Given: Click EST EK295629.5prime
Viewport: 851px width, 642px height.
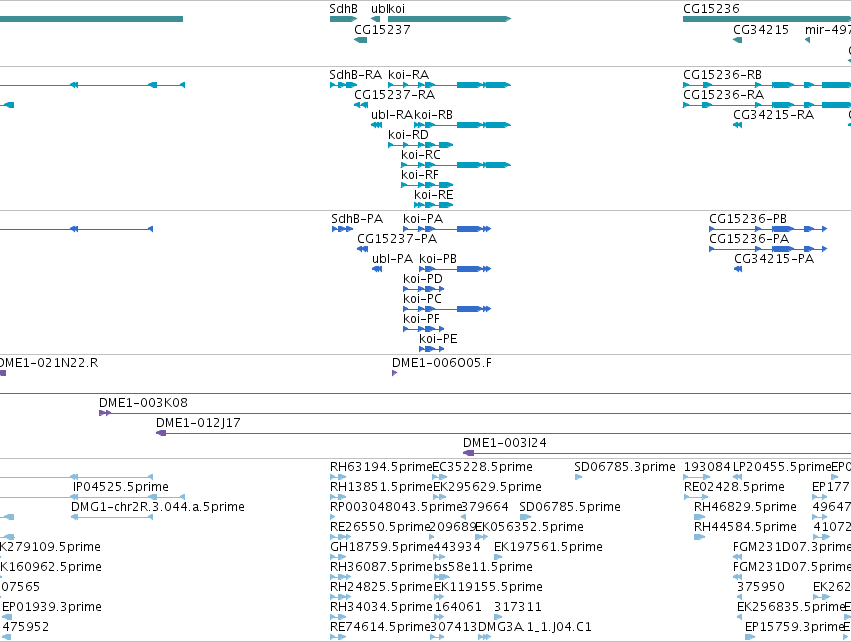Looking at the screenshot, I should (487, 487).
